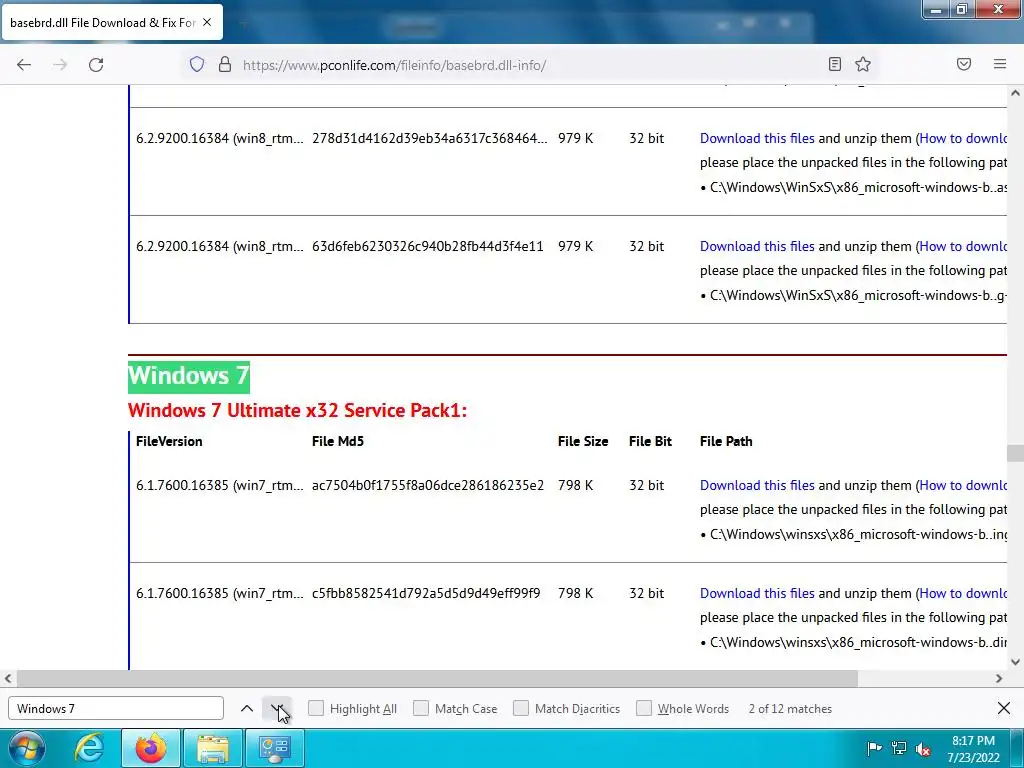Open Action Center flag icon

click(874, 748)
